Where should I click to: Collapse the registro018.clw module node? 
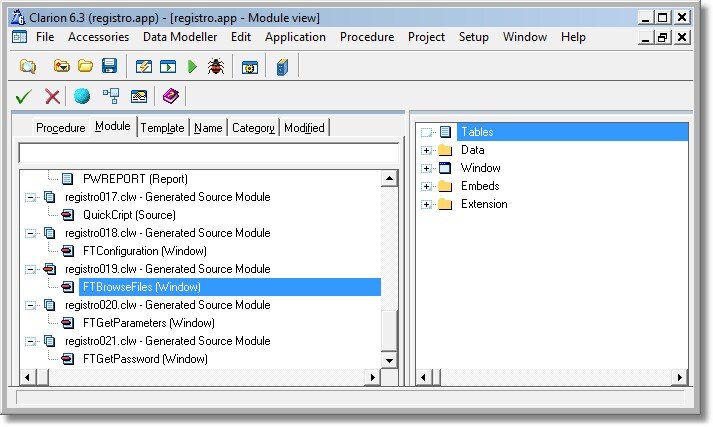30,233
